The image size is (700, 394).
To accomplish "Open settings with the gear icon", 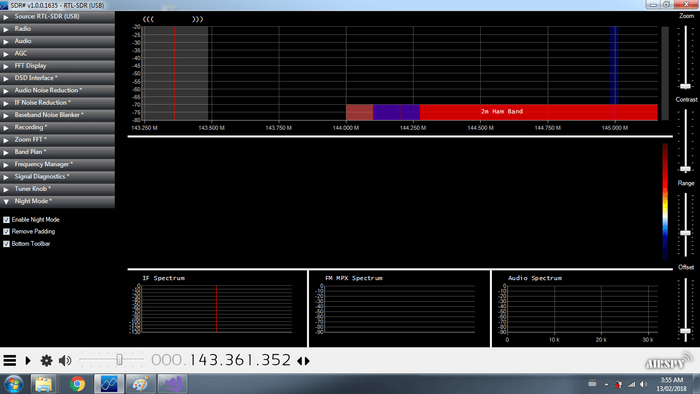I will (x=46, y=360).
